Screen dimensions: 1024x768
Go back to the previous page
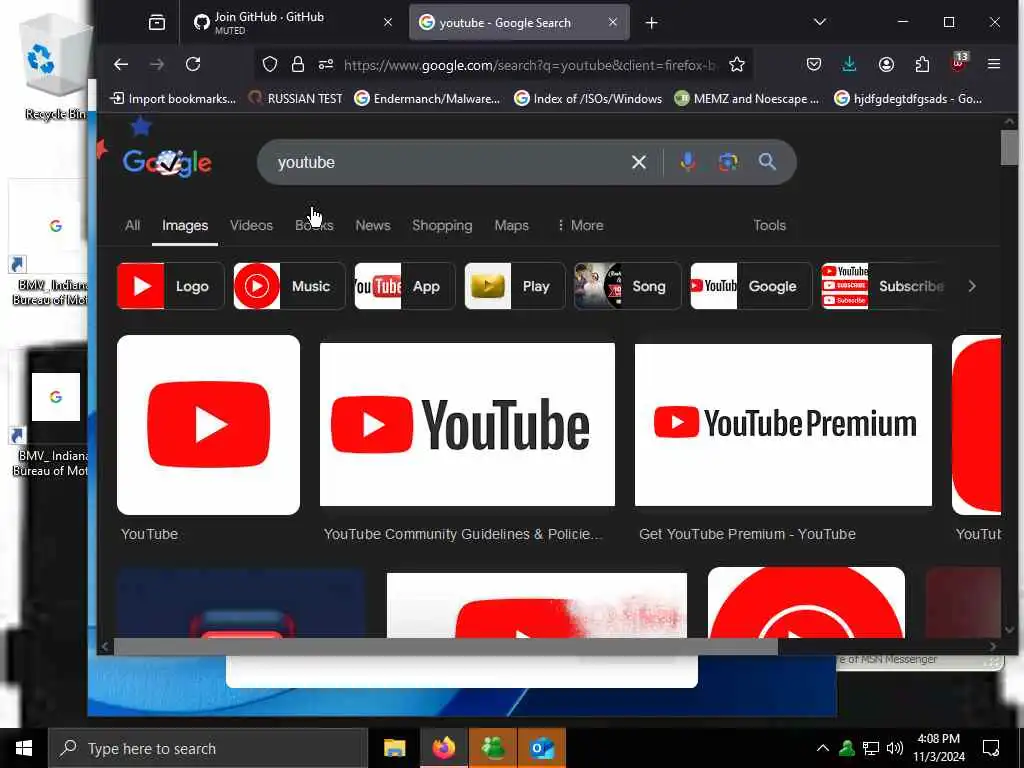click(121, 64)
